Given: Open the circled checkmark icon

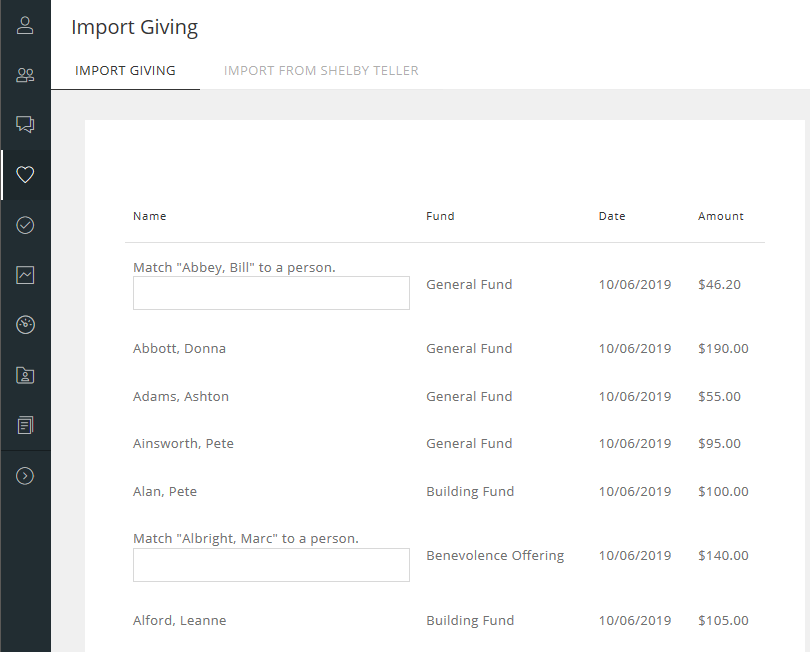Looking at the screenshot, I should pyautogui.click(x=25, y=225).
